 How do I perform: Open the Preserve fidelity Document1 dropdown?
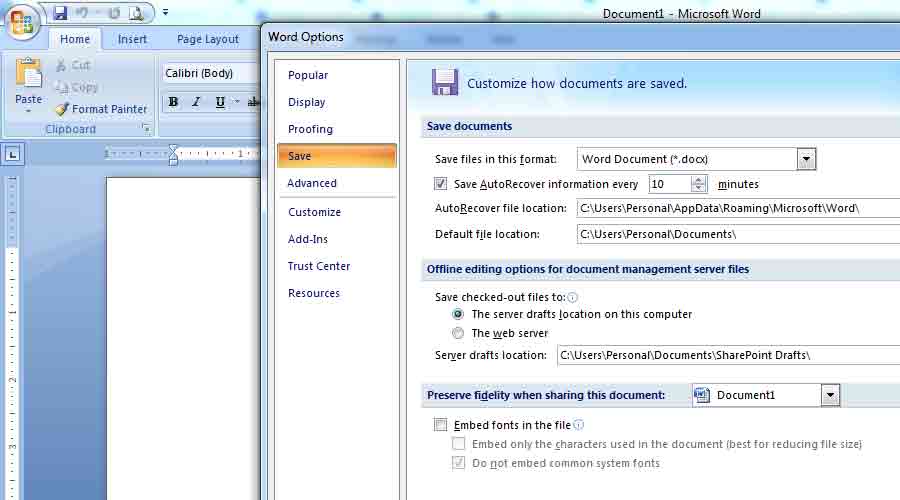(x=830, y=395)
